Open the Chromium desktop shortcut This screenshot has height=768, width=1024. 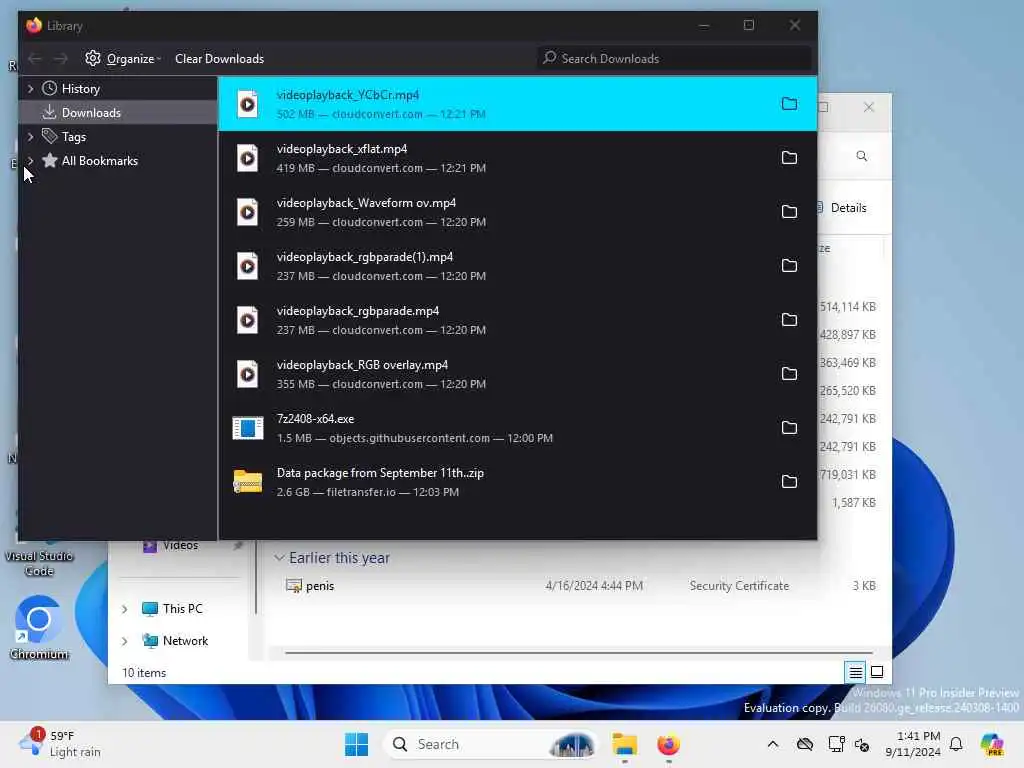coord(39,627)
